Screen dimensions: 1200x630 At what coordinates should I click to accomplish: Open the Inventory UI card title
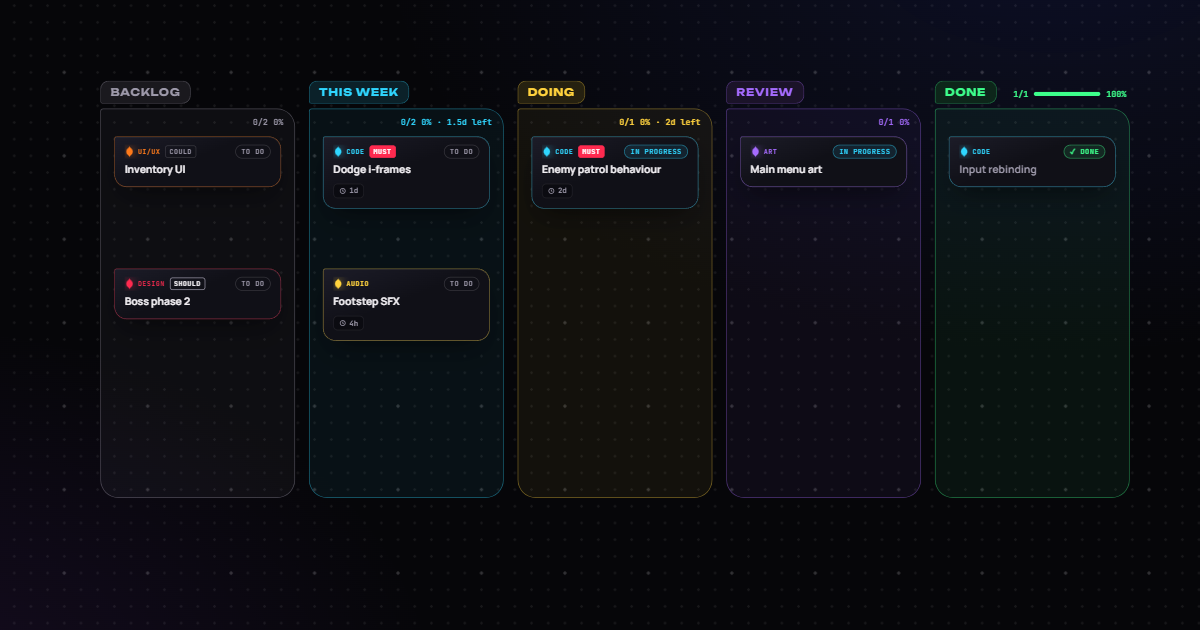click(x=155, y=170)
